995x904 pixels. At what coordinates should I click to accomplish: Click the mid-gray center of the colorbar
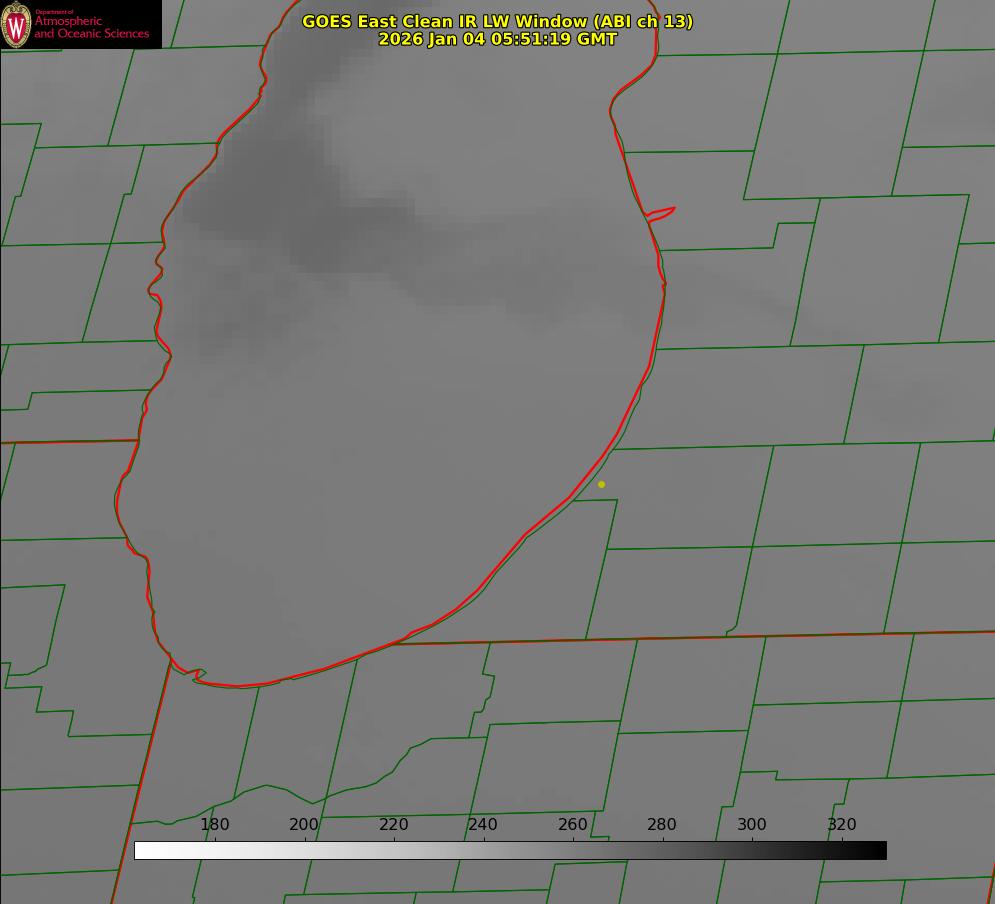click(510, 850)
